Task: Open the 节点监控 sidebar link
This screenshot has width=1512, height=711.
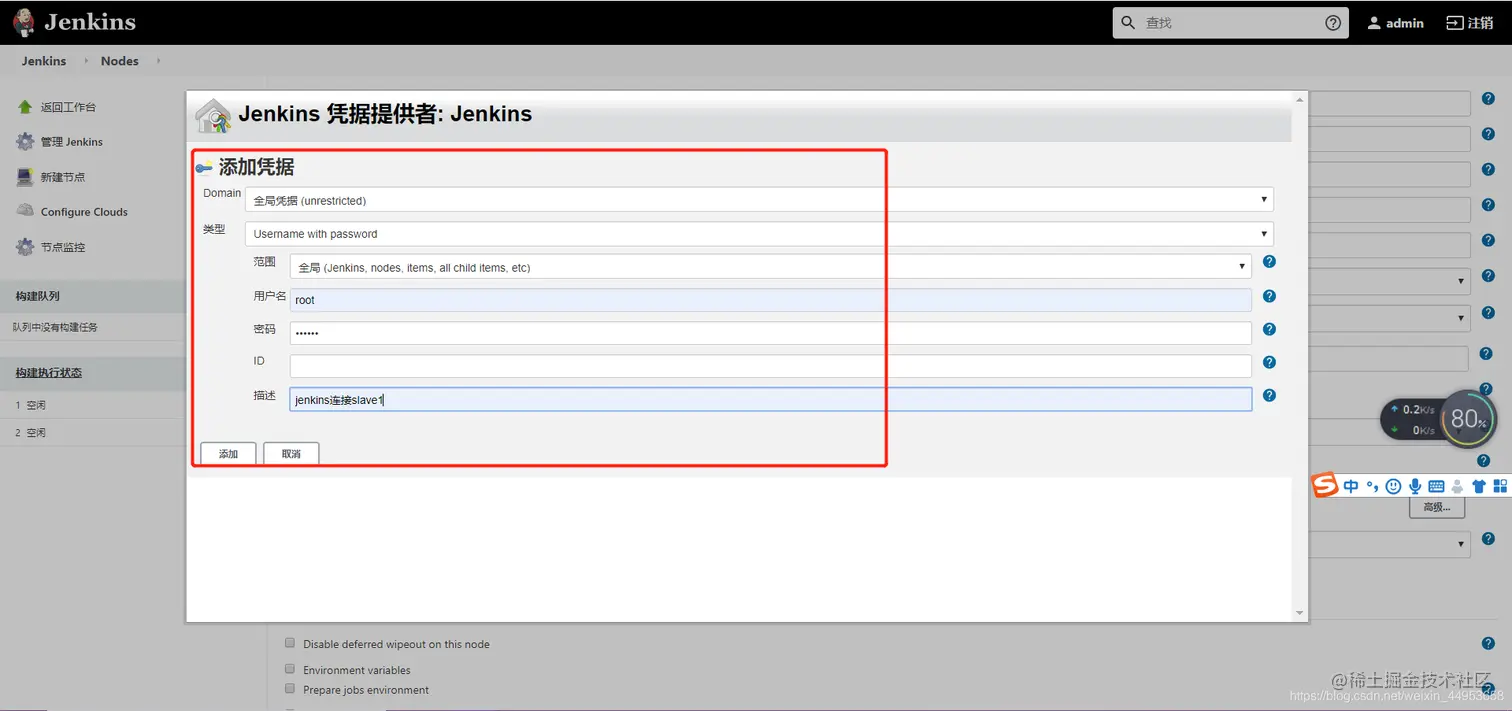Action: (63, 247)
